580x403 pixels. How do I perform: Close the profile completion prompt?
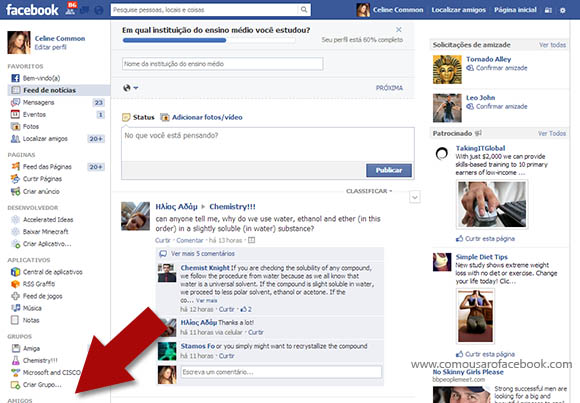(x=399, y=29)
